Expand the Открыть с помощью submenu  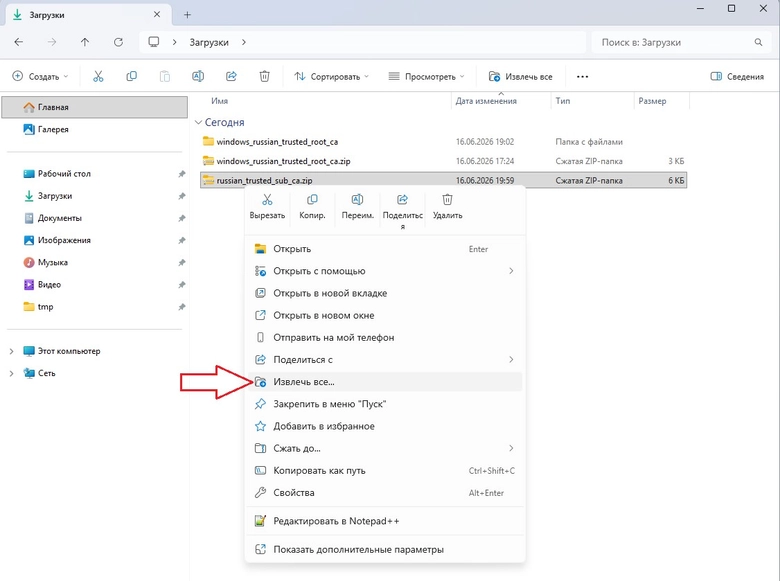(511, 271)
